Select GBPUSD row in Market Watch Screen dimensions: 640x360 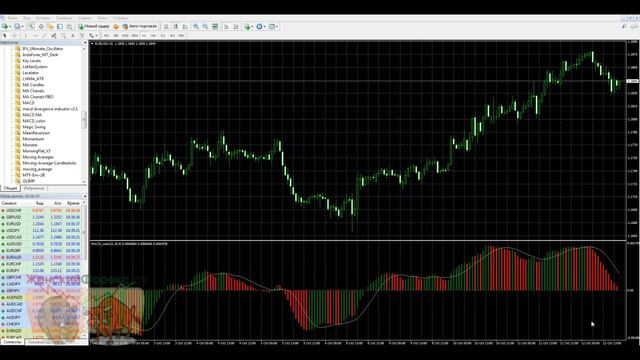pyautogui.click(x=41, y=217)
